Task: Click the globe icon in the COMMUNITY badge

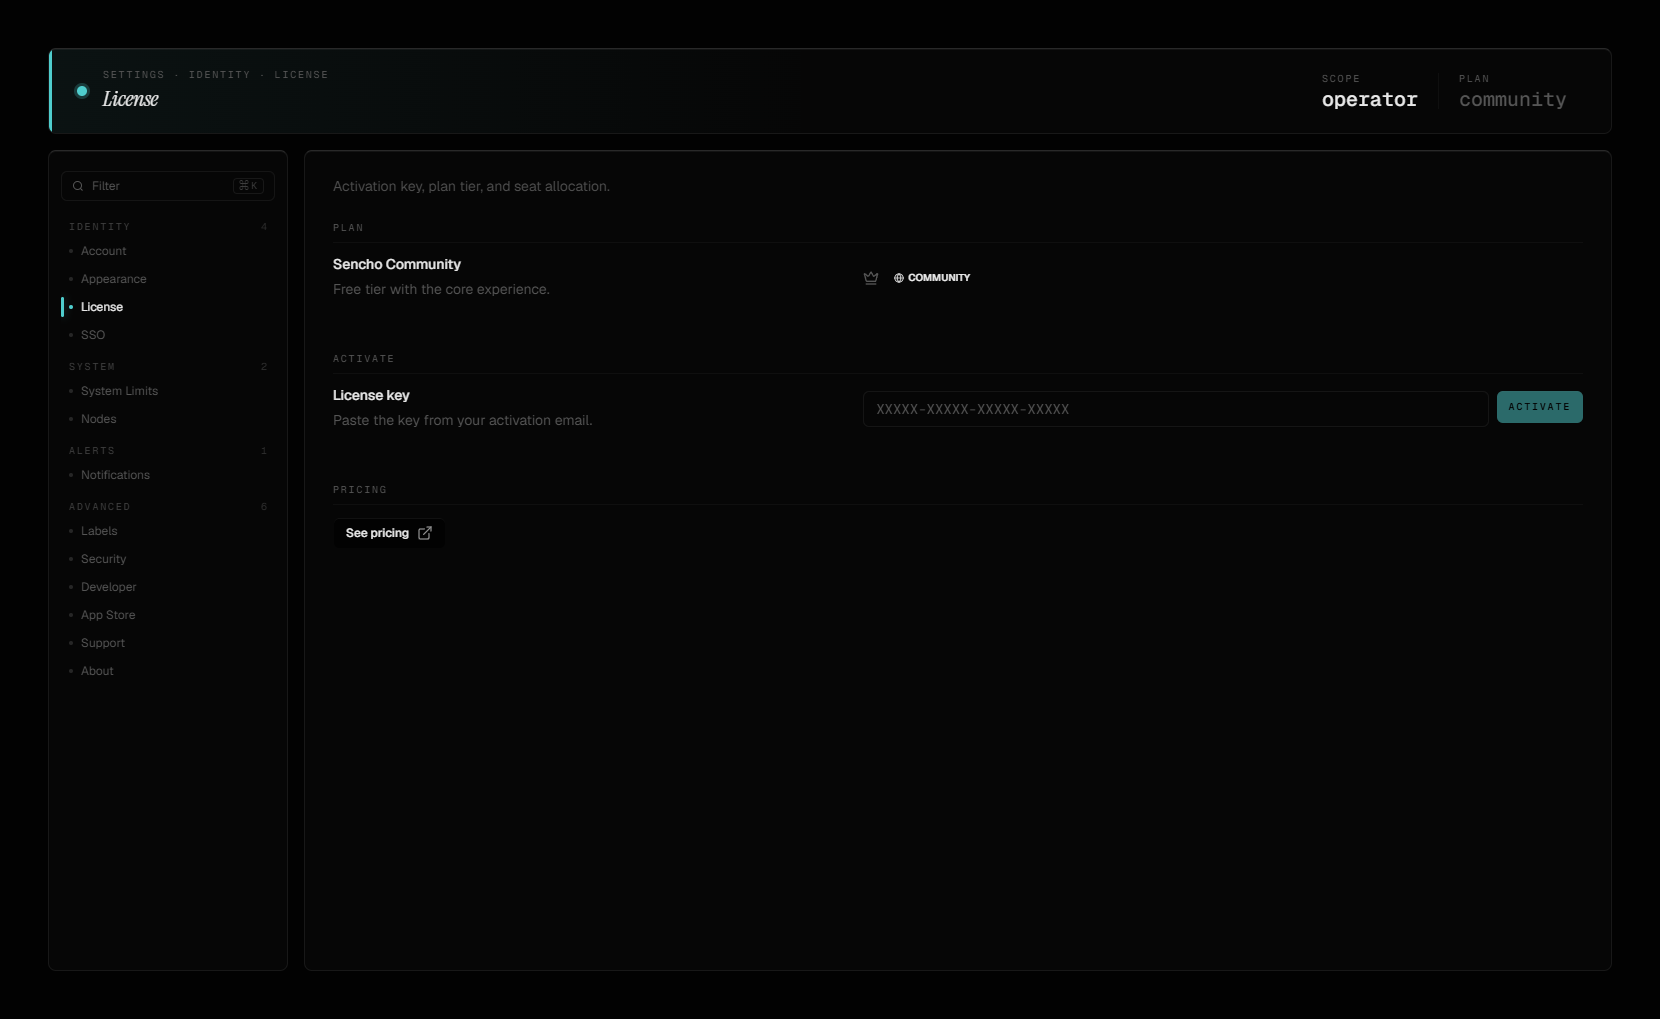Action: pyautogui.click(x=899, y=278)
